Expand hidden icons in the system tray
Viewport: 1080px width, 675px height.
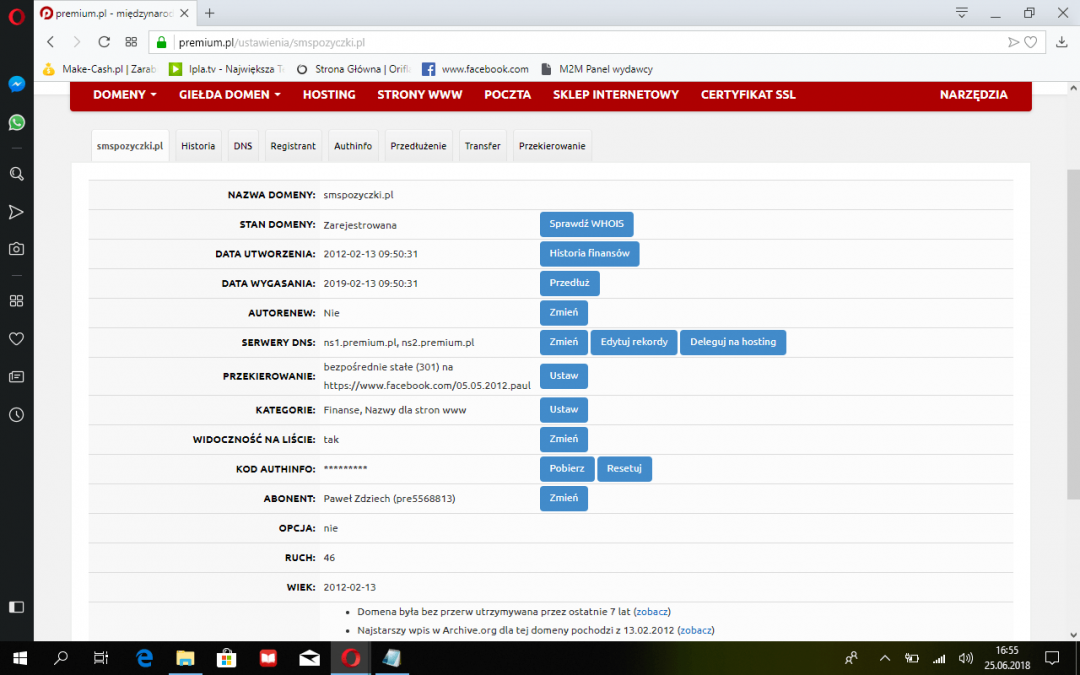[x=884, y=658]
